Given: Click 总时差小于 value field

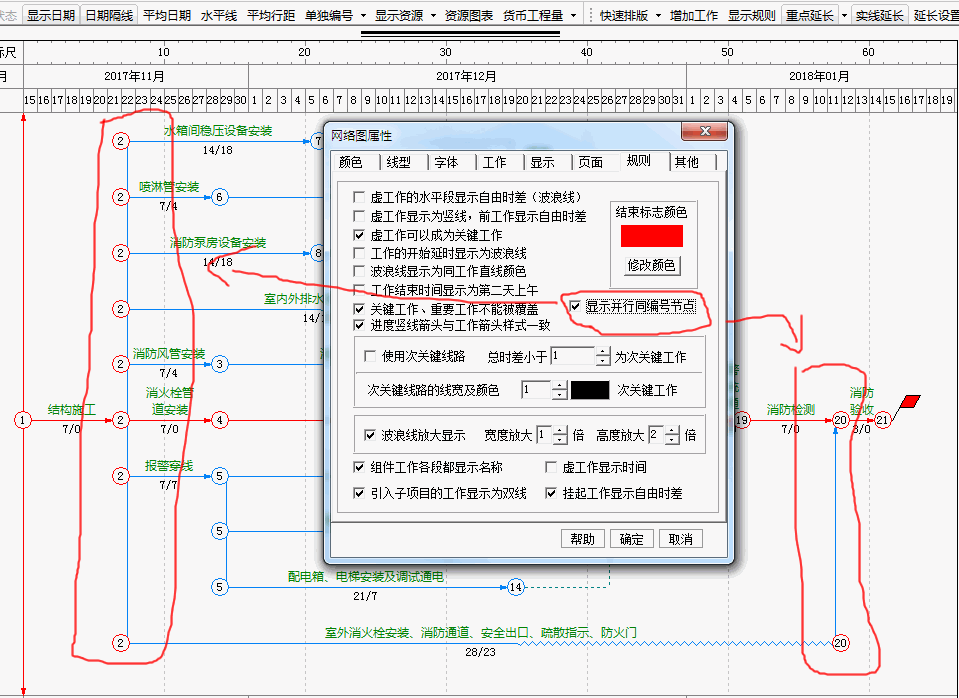Looking at the screenshot, I should [x=573, y=356].
